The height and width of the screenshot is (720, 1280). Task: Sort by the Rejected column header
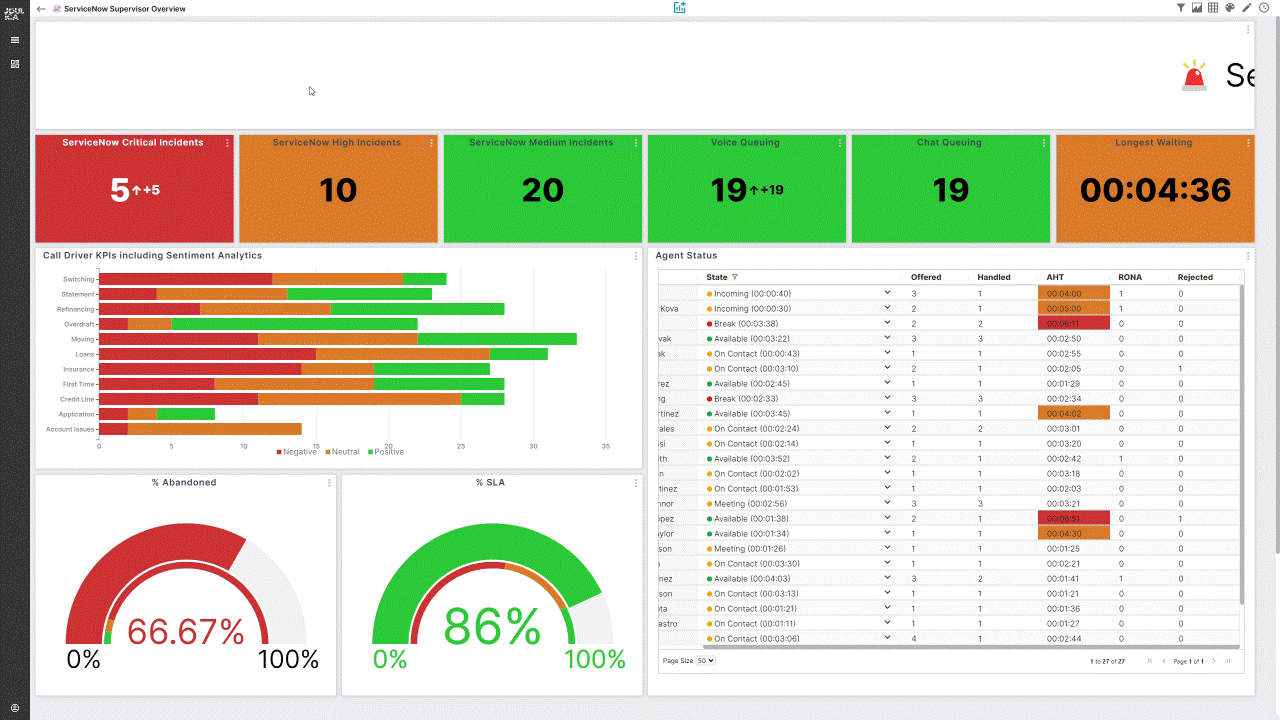point(1195,277)
